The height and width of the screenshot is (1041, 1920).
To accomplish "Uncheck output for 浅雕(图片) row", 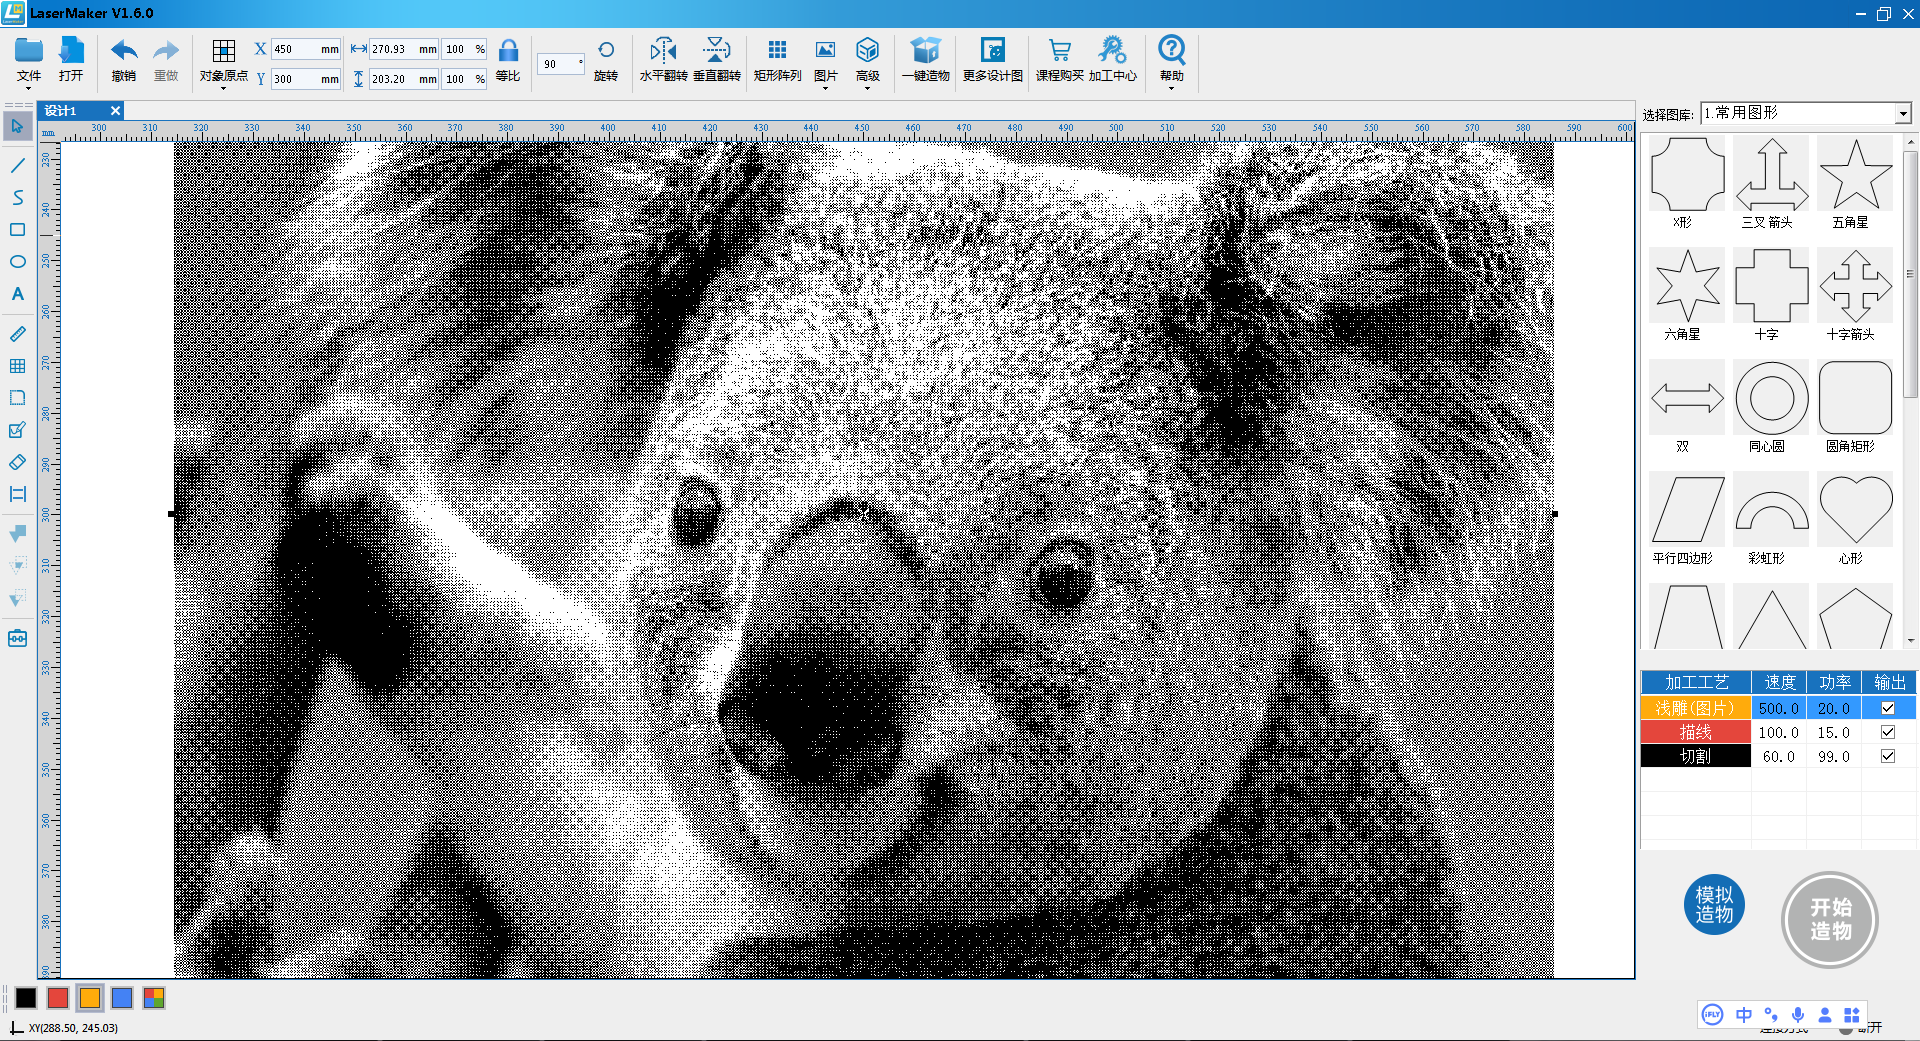I will pyautogui.click(x=1888, y=708).
